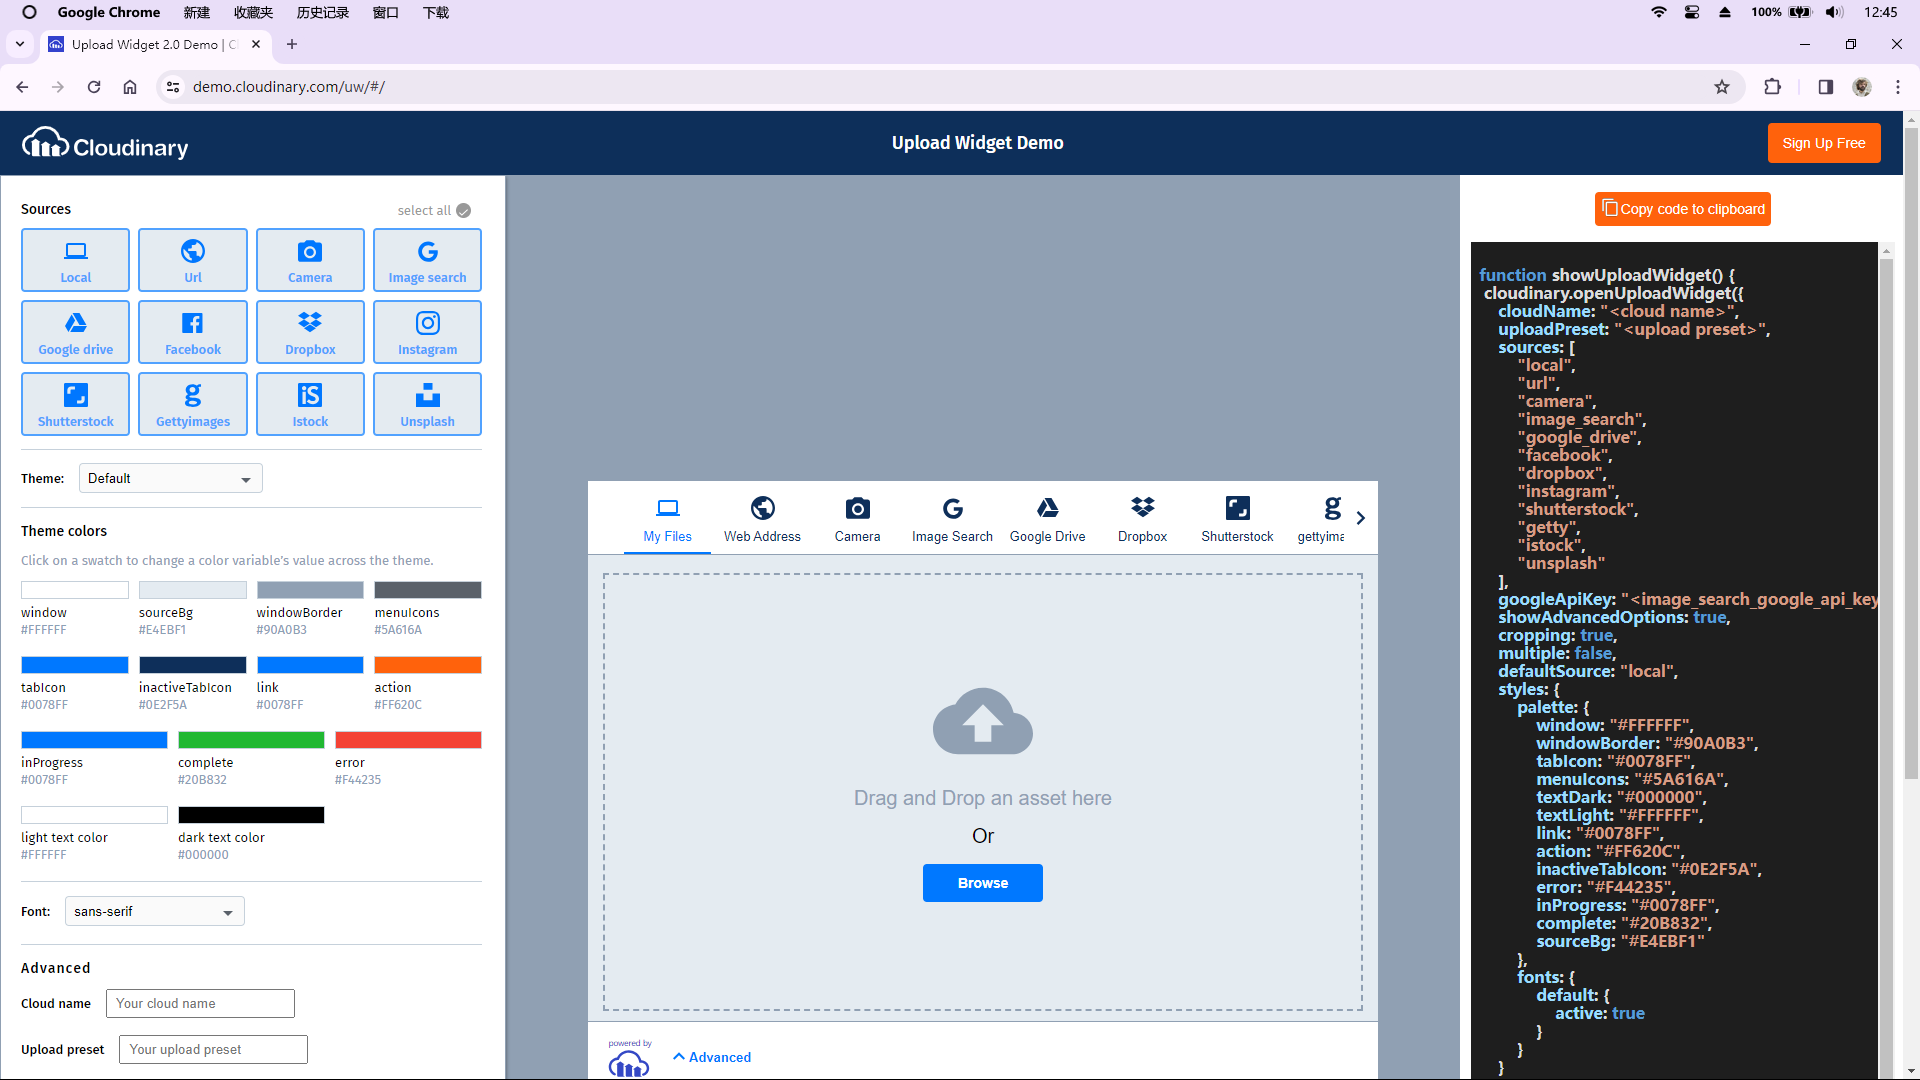Click the Sign Up Free button
The height and width of the screenshot is (1080, 1920).
point(1824,142)
